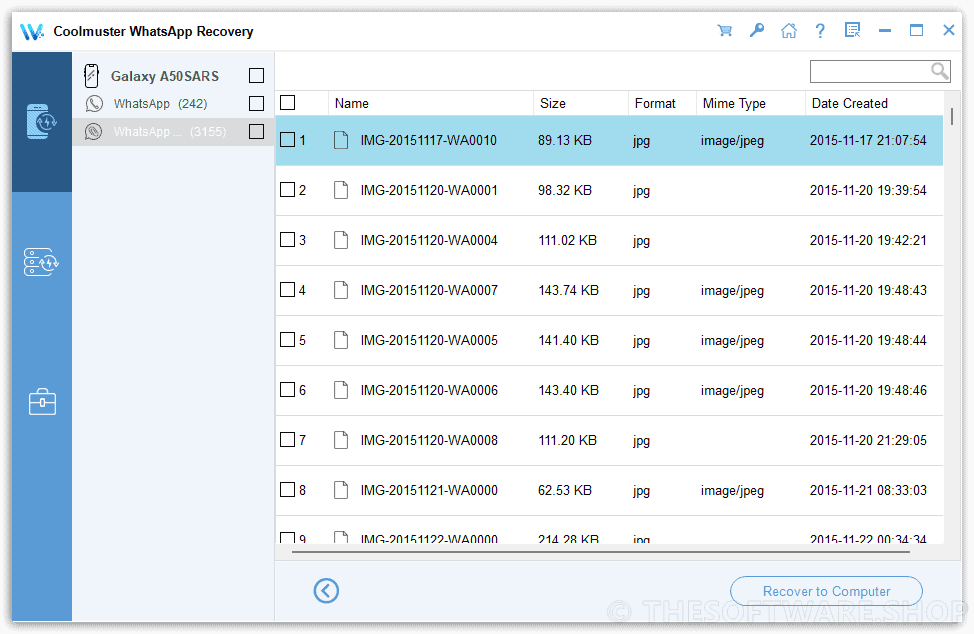974x634 pixels.
Task: Sort by the Name column header
Action: coord(430,103)
